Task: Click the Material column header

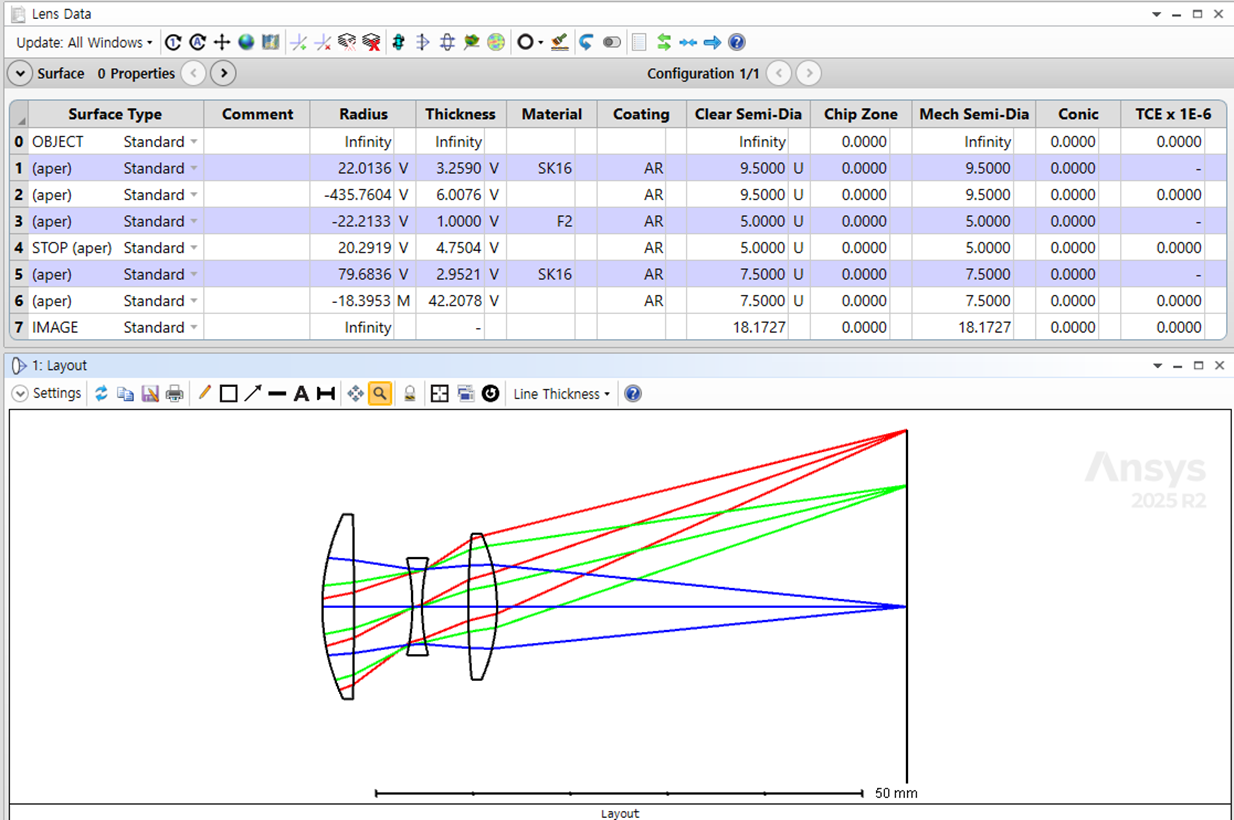Action: [551, 114]
